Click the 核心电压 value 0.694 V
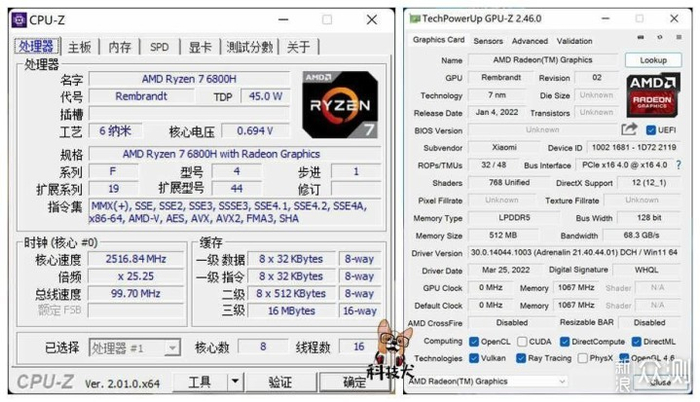This screenshot has width=700, height=402. coord(255,131)
